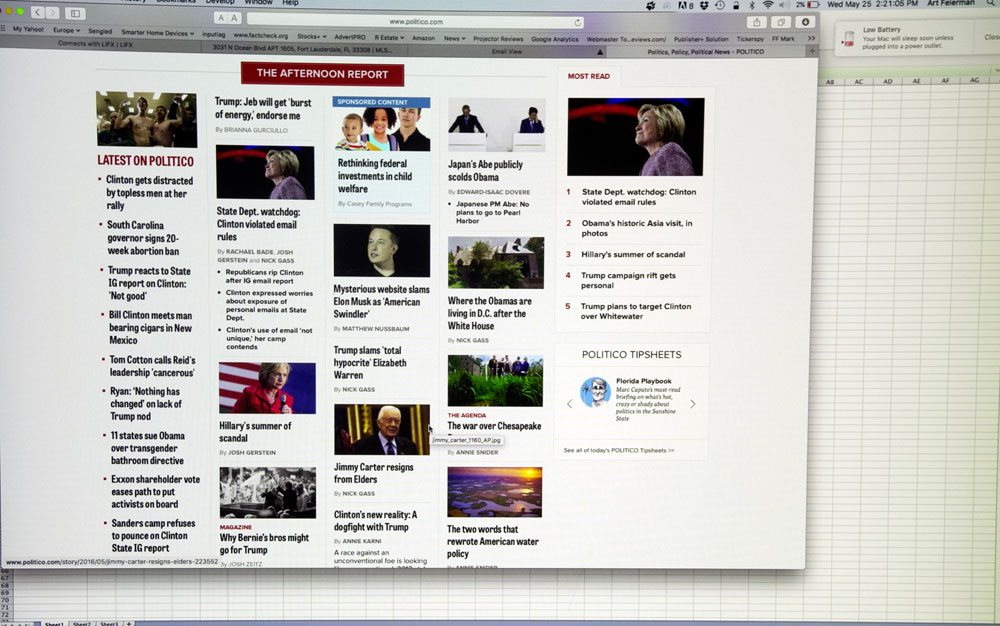Screen dimensions: 1000x626
Task: Open the Downloads button in Safari toolbar
Action: point(805,22)
